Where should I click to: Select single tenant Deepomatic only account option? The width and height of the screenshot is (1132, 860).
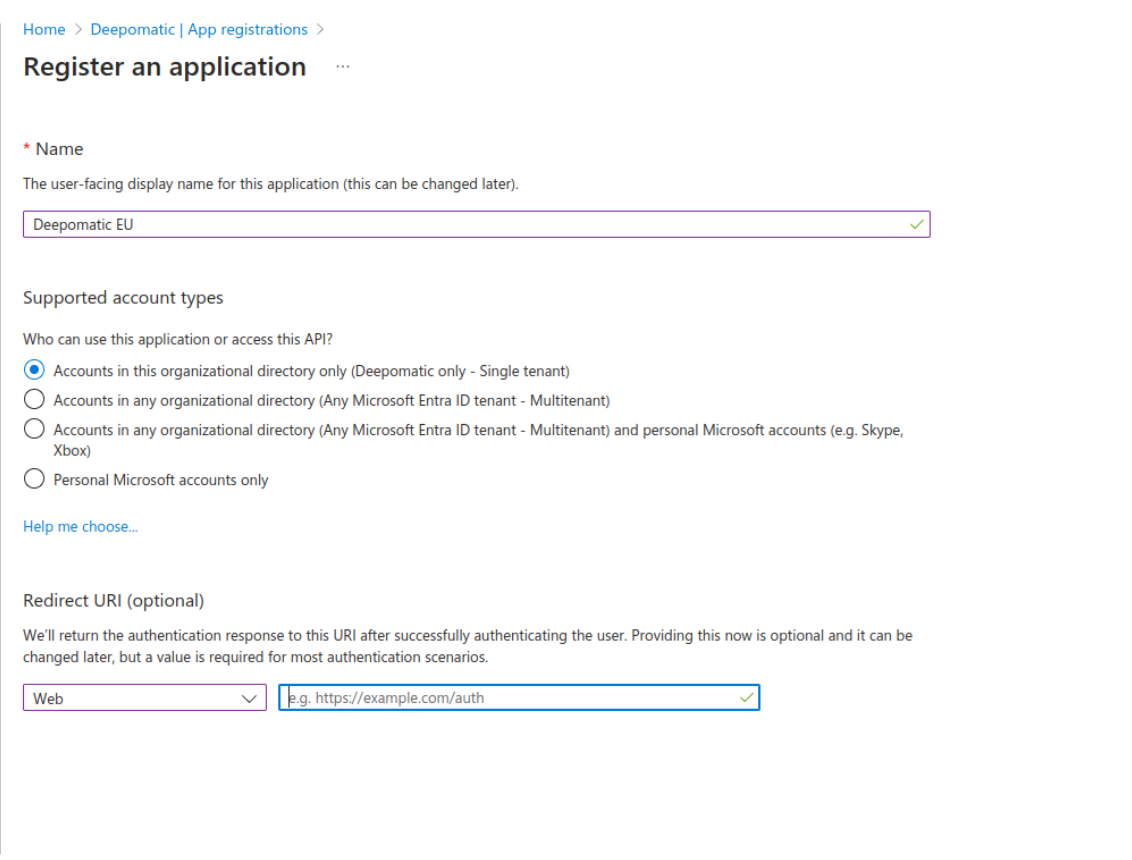point(35,371)
